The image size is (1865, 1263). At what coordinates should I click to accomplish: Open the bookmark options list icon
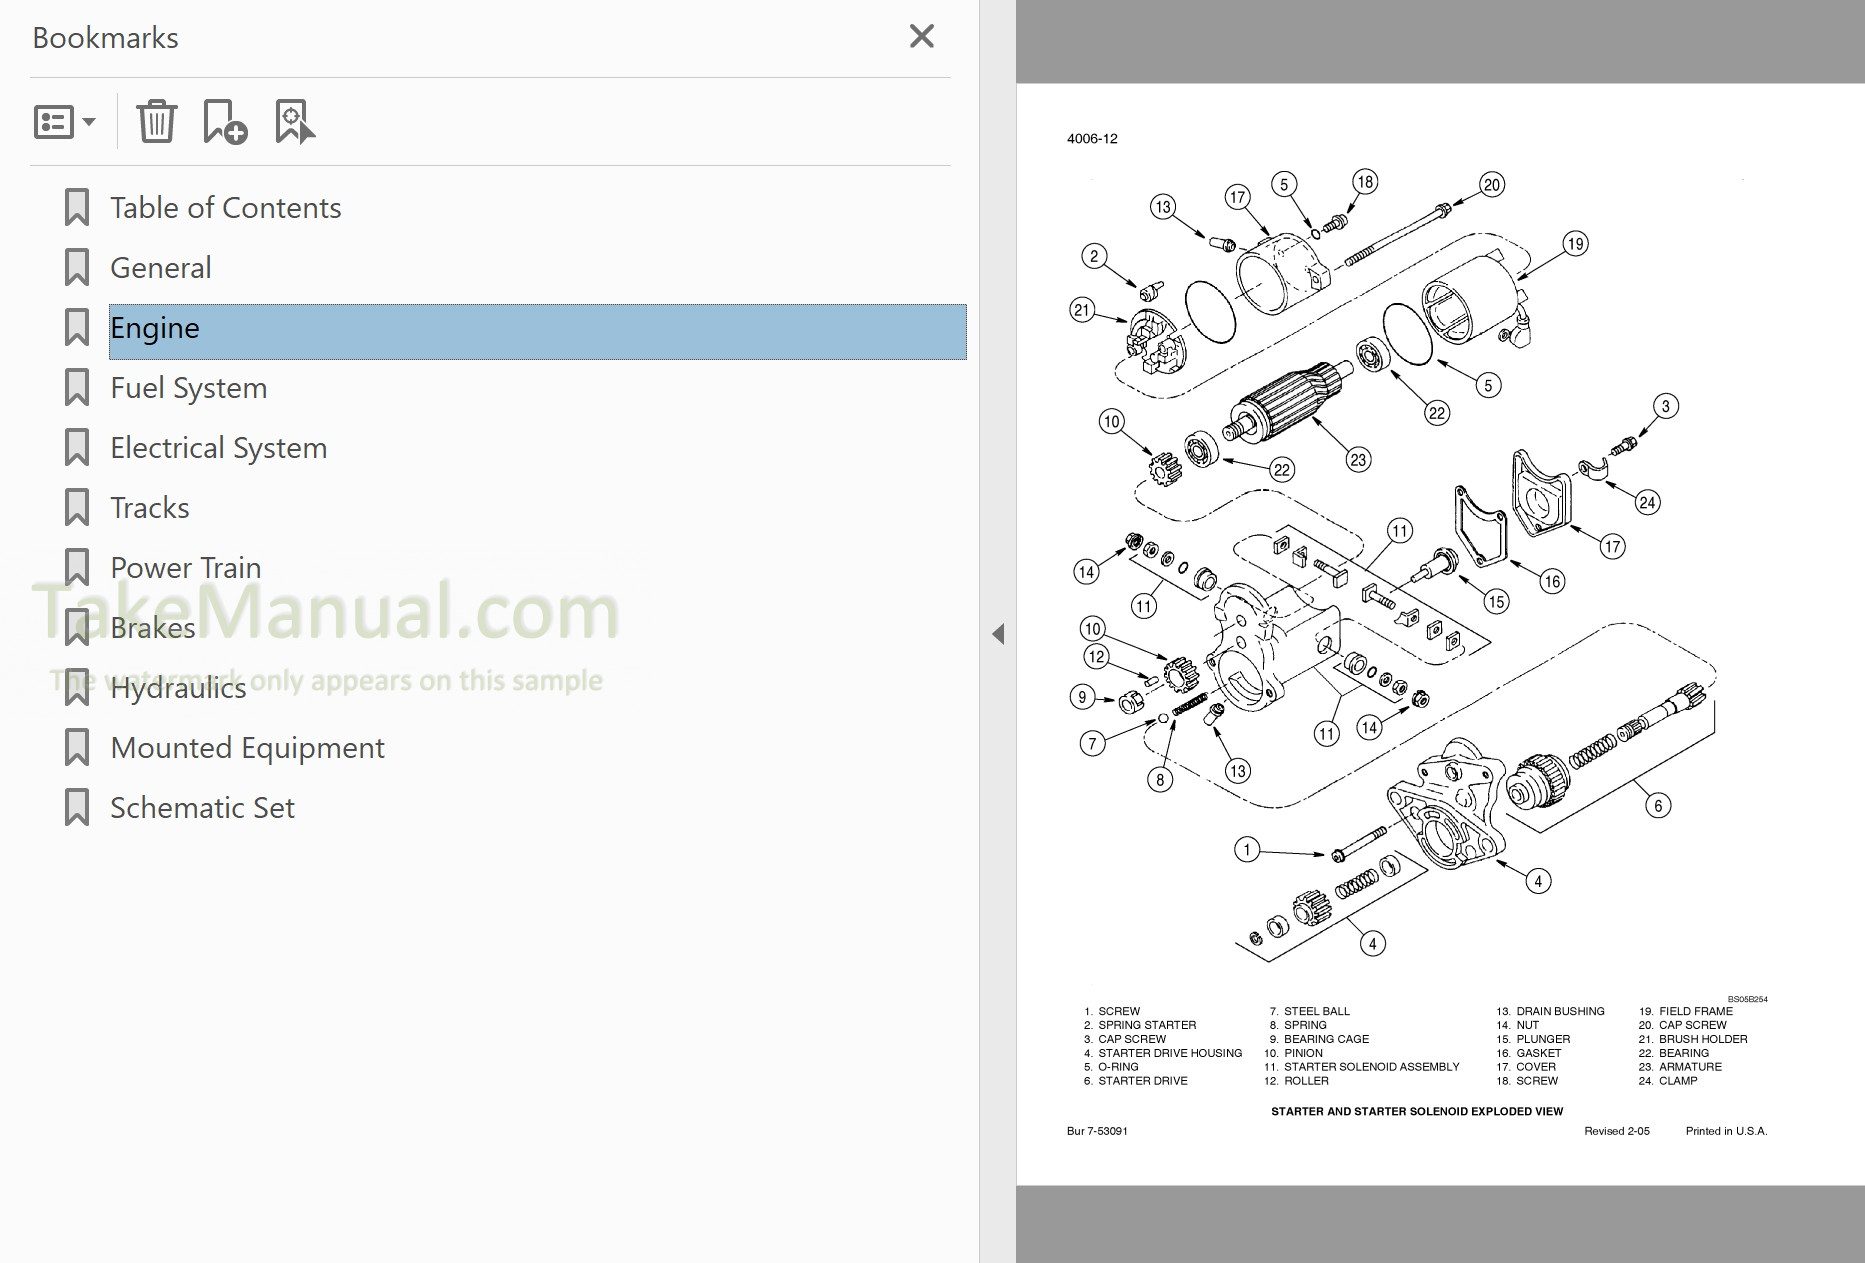(x=54, y=121)
